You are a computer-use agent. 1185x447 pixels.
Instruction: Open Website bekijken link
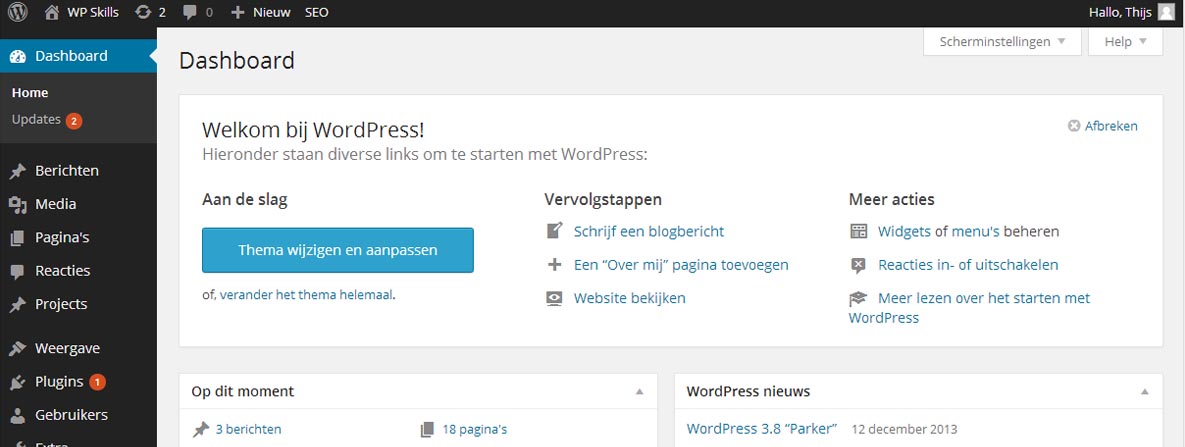tap(630, 298)
